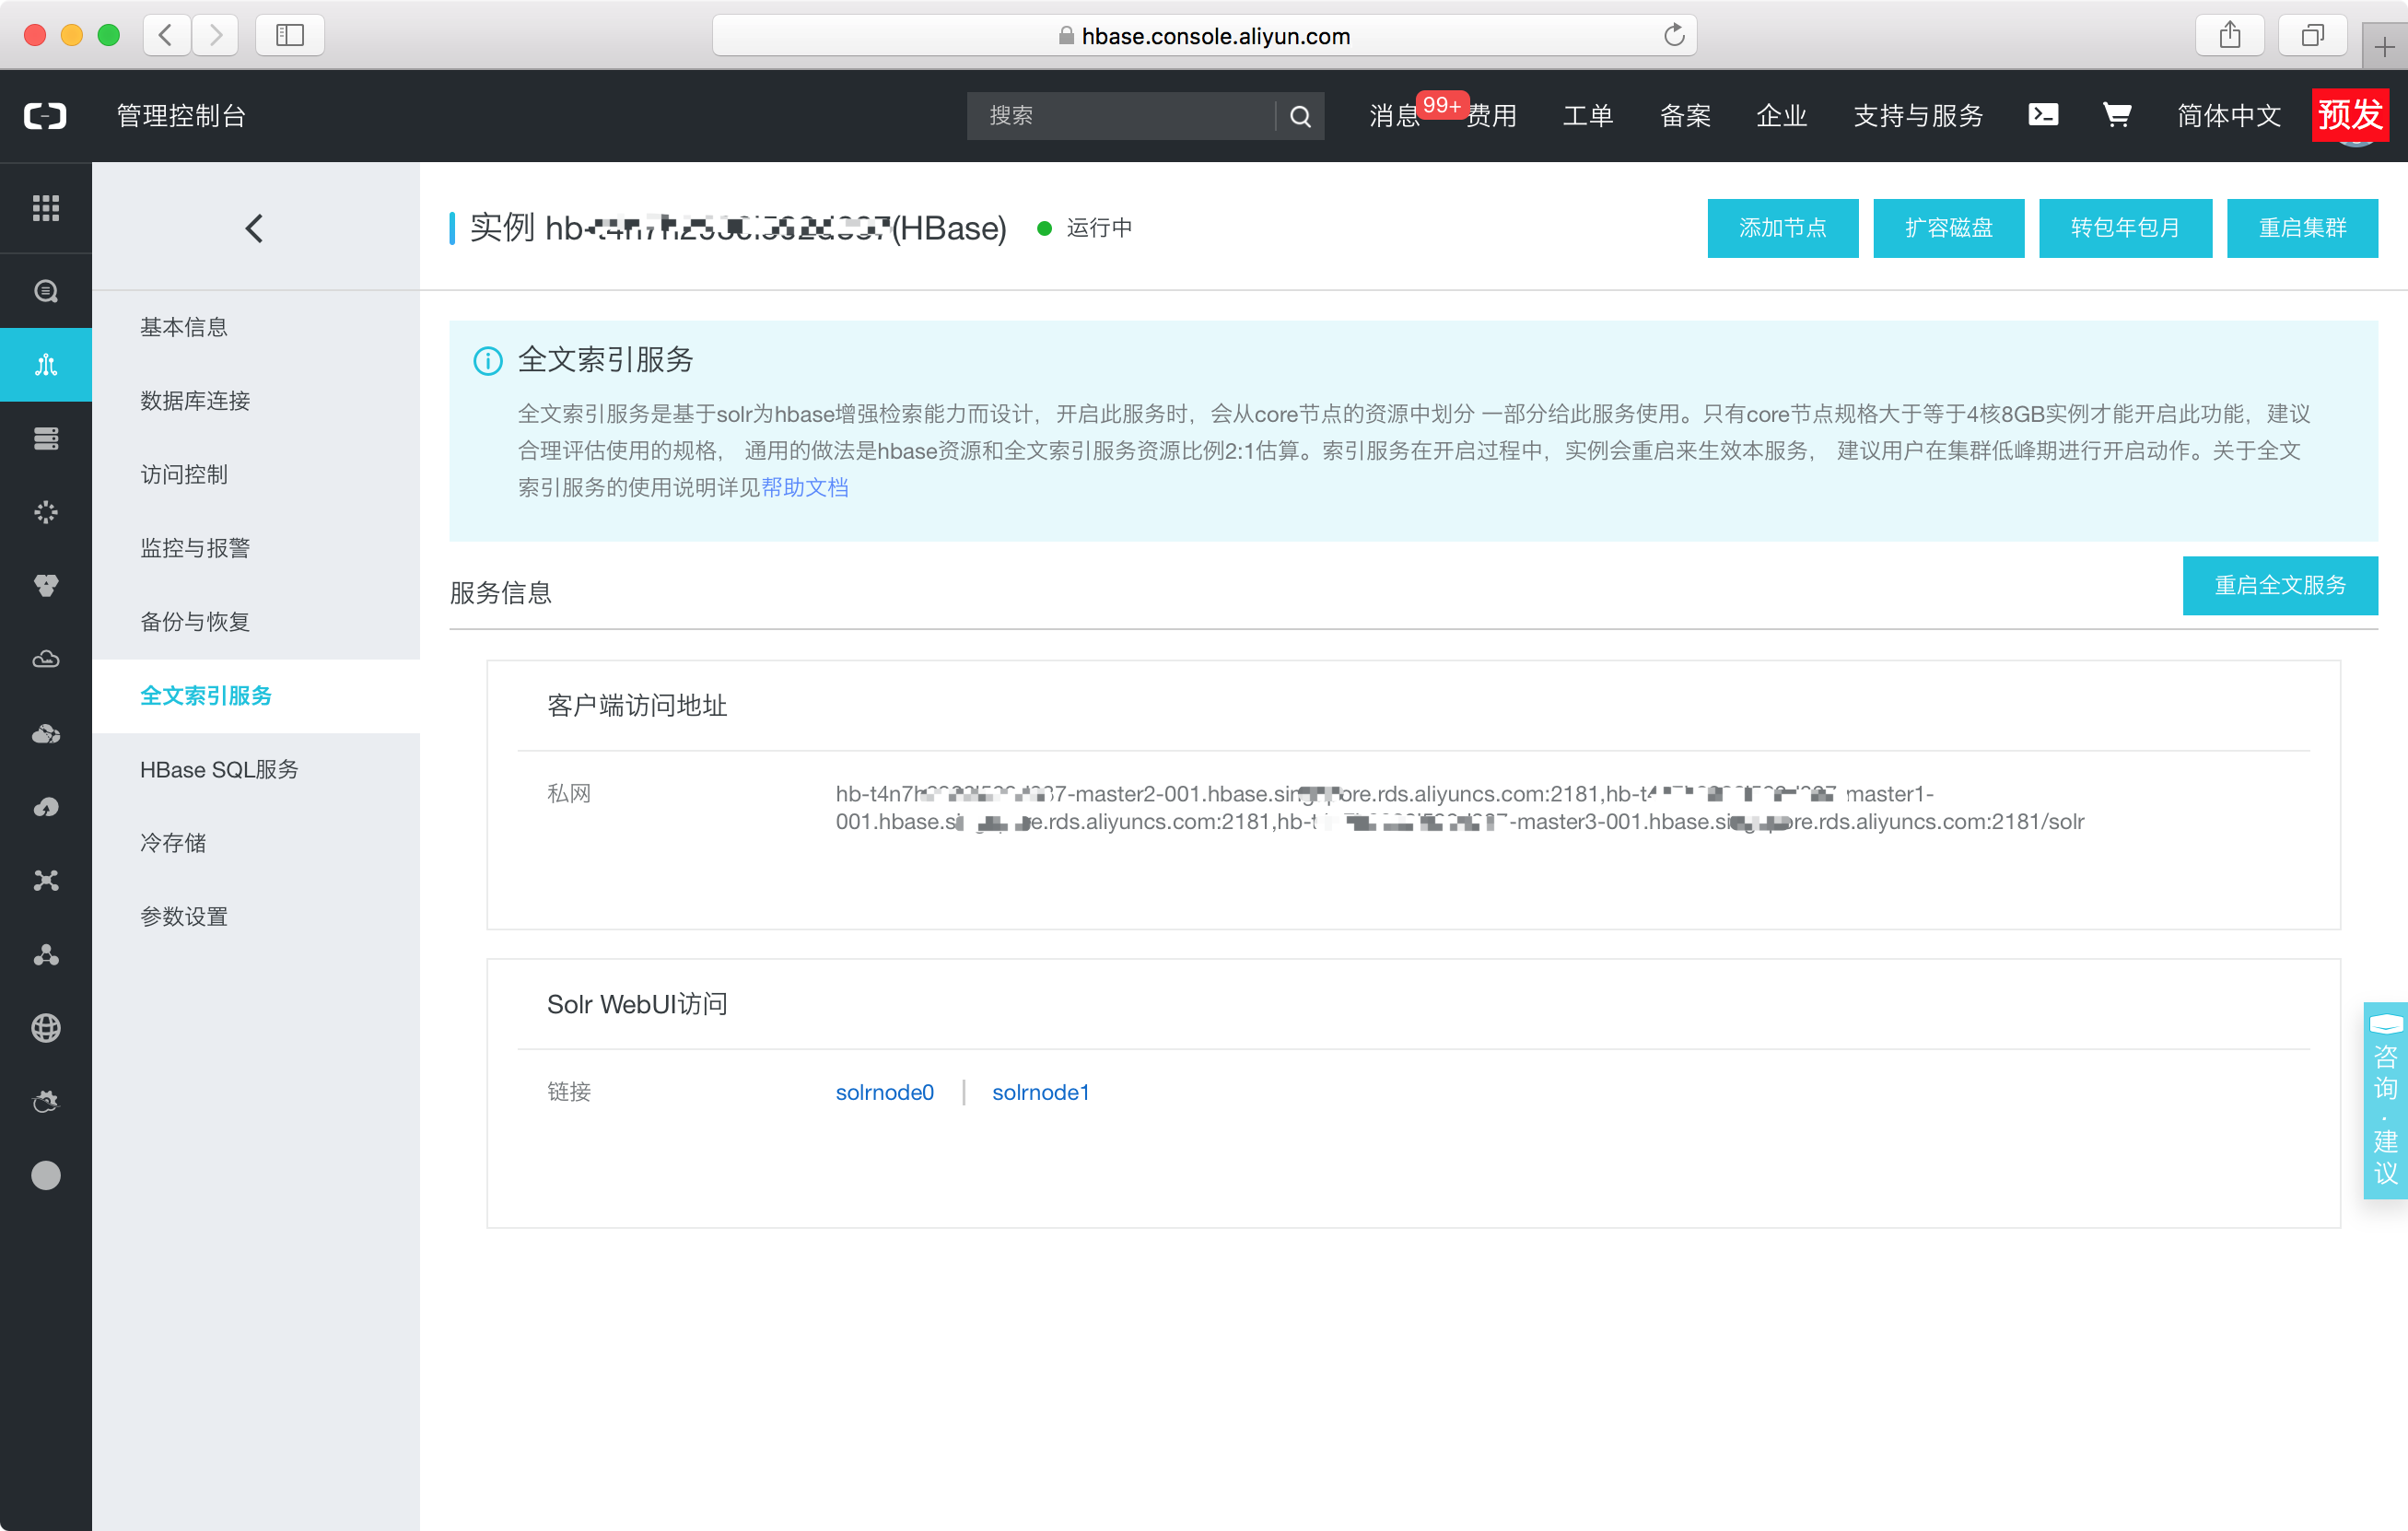The width and height of the screenshot is (2408, 1531).
Task: Switch to the 备份与恢复 section
Action: click(194, 620)
